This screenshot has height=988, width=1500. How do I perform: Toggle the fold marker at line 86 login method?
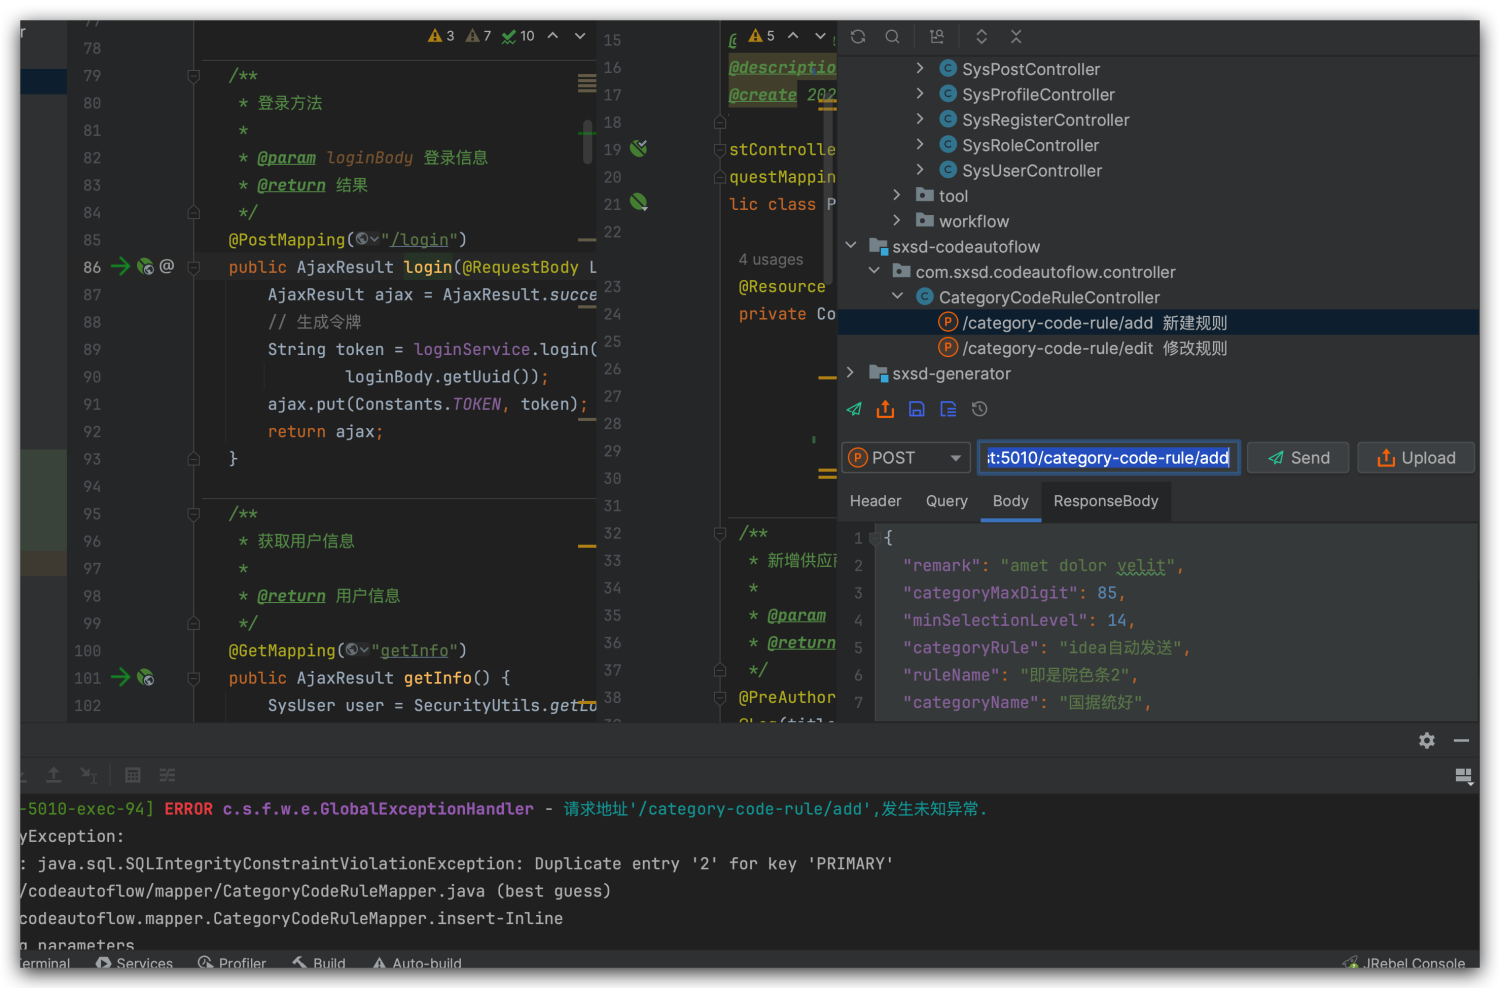[194, 267]
